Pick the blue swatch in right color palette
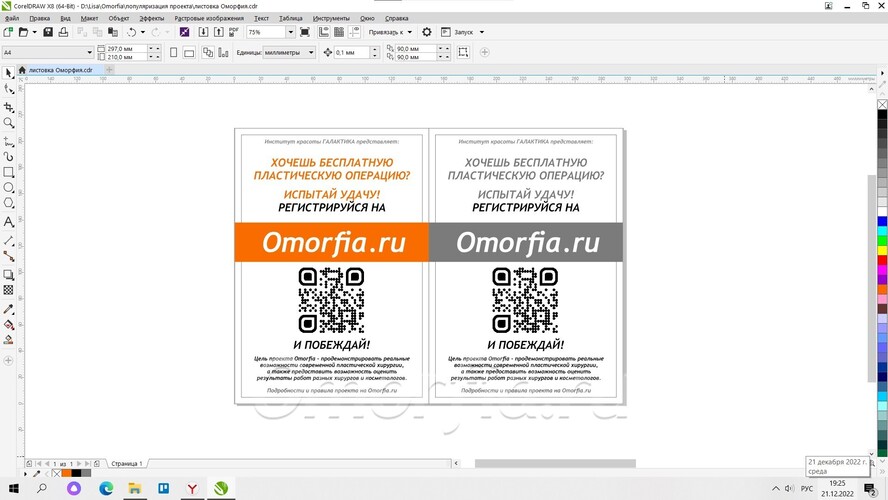Viewport: 888px width, 500px height. click(x=882, y=221)
